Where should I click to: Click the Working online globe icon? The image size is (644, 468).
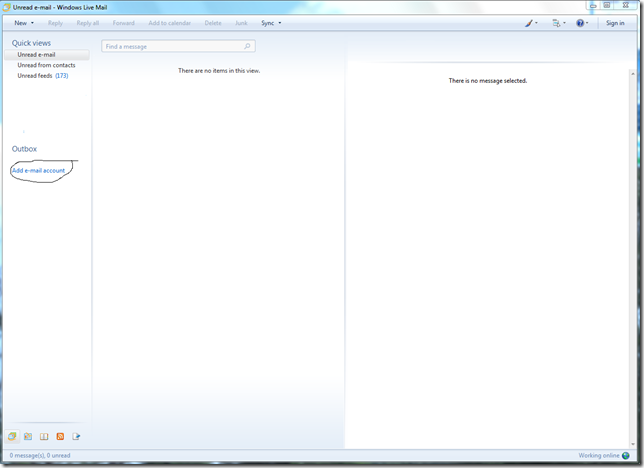point(626,455)
